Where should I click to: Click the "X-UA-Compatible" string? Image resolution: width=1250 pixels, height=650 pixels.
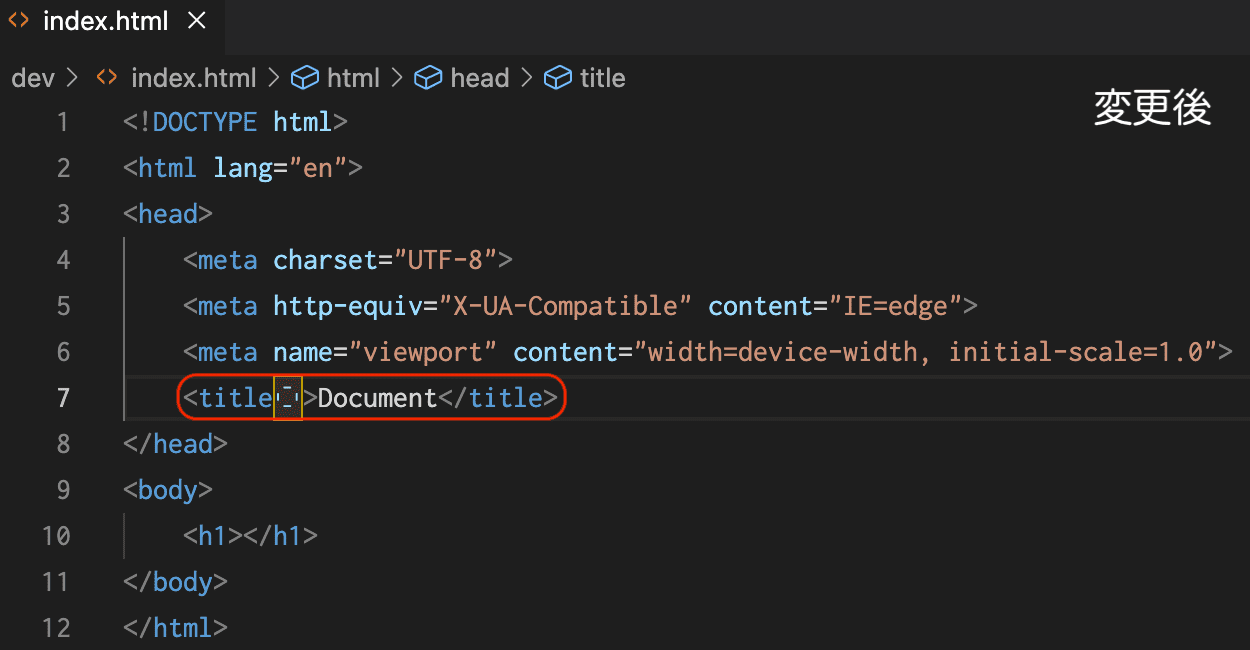565,306
